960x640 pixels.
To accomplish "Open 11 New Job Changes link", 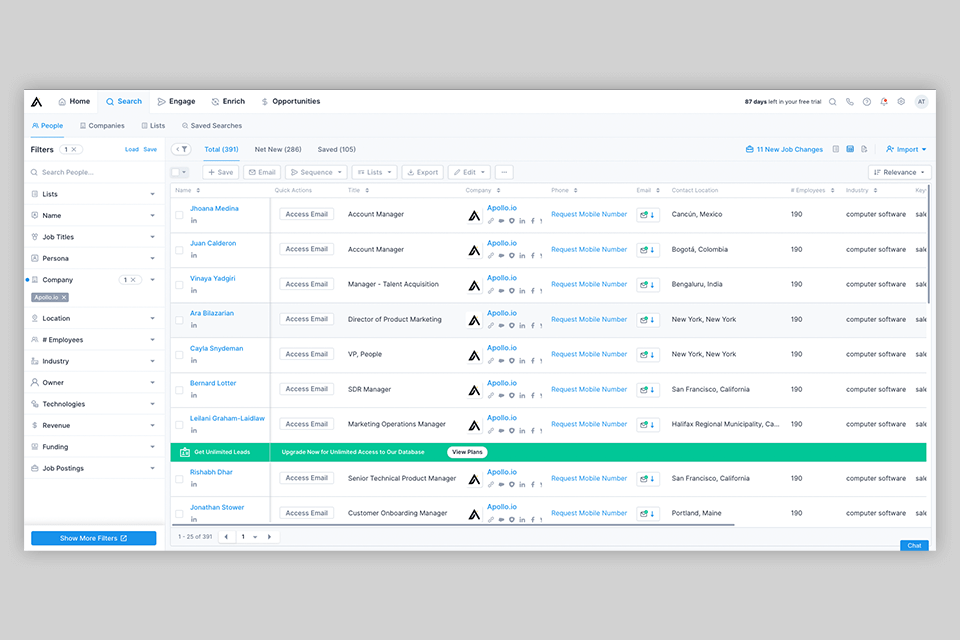I will [784, 149].
